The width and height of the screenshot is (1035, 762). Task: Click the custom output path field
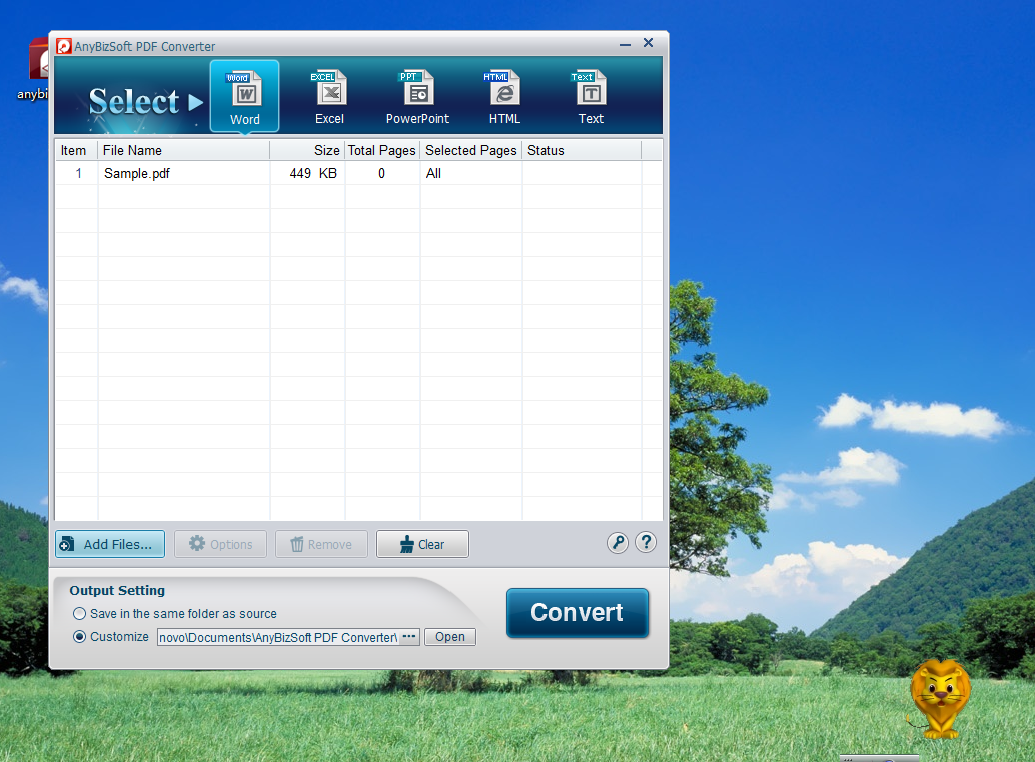(279, 637)
